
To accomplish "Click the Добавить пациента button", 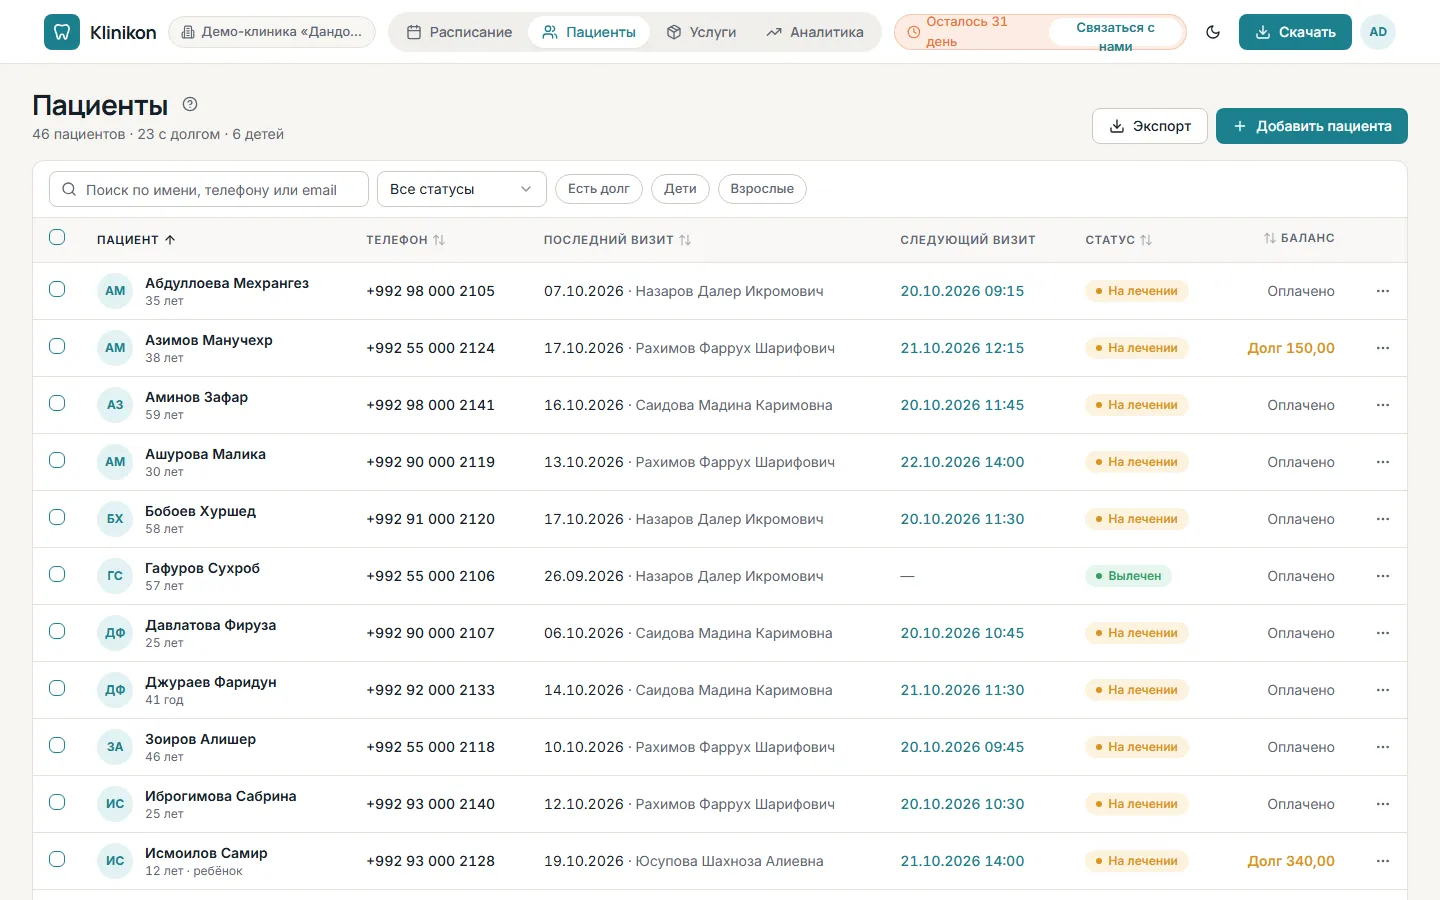I will 1312,126.
